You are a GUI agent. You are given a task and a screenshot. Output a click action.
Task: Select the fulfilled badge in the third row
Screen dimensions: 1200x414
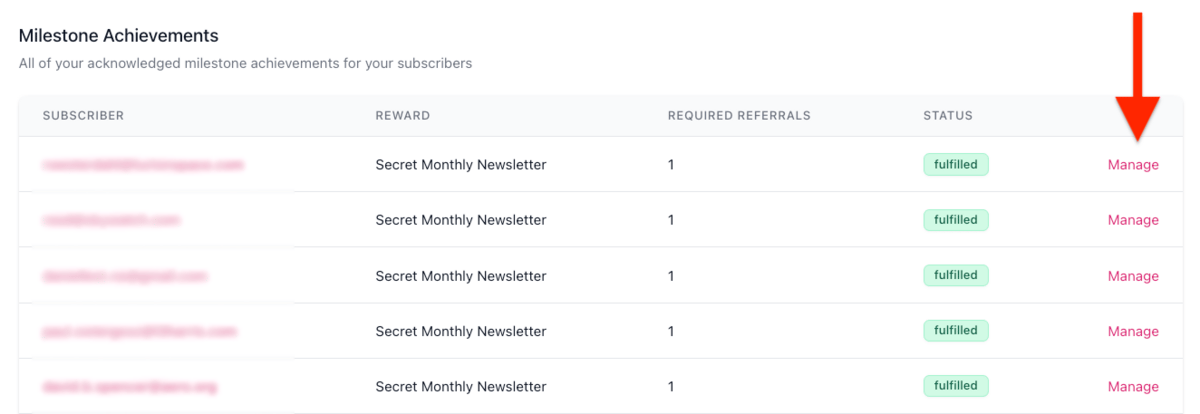click(955, 275)
